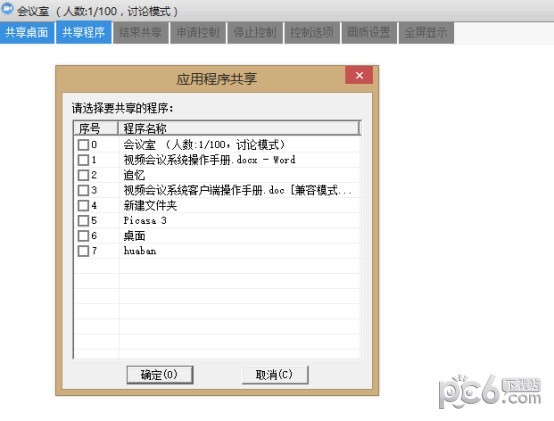Check the 桌面 checkbox in row 6
Image resolution: width=554 pixels, height=421 pixels.
click(83, 236)
